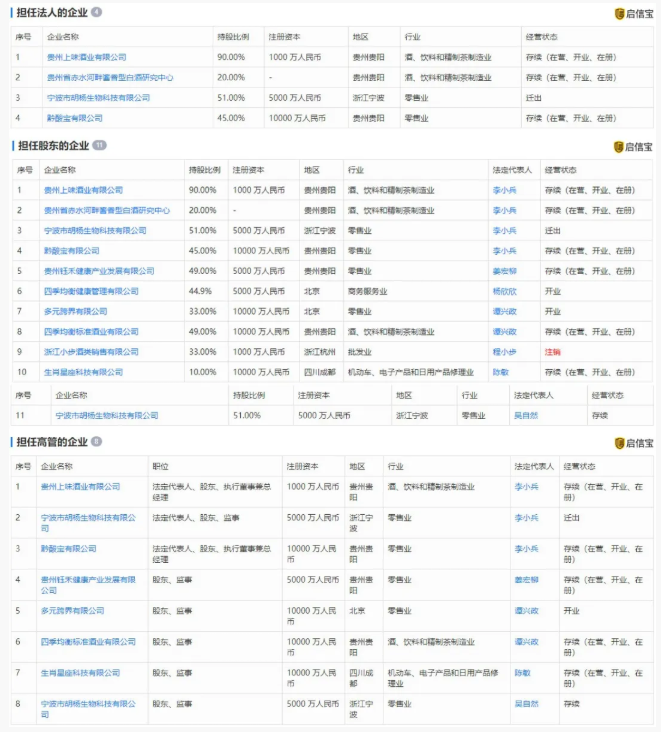Open 黔酿宝有限公司 in the 担任股东 table

[71, 251]
